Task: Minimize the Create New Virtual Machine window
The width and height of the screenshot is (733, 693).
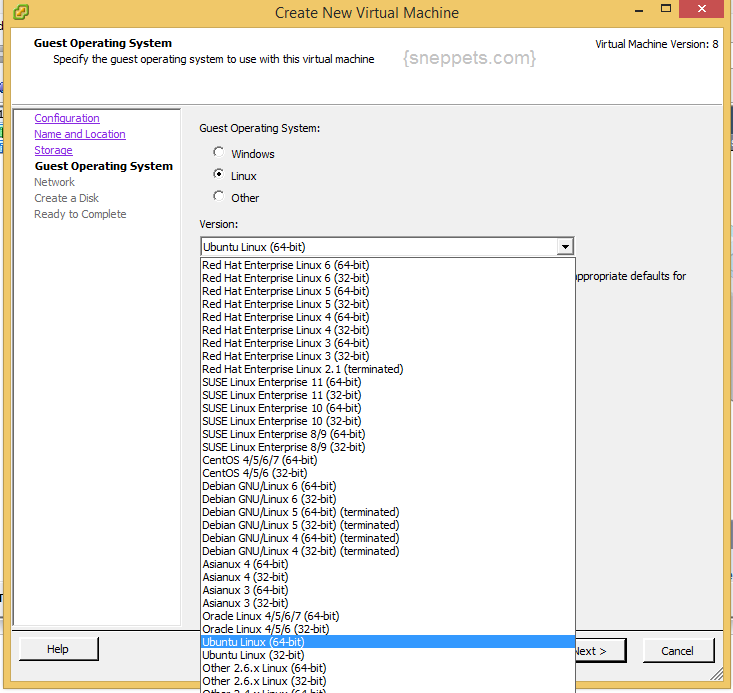Action: point(639,9)
